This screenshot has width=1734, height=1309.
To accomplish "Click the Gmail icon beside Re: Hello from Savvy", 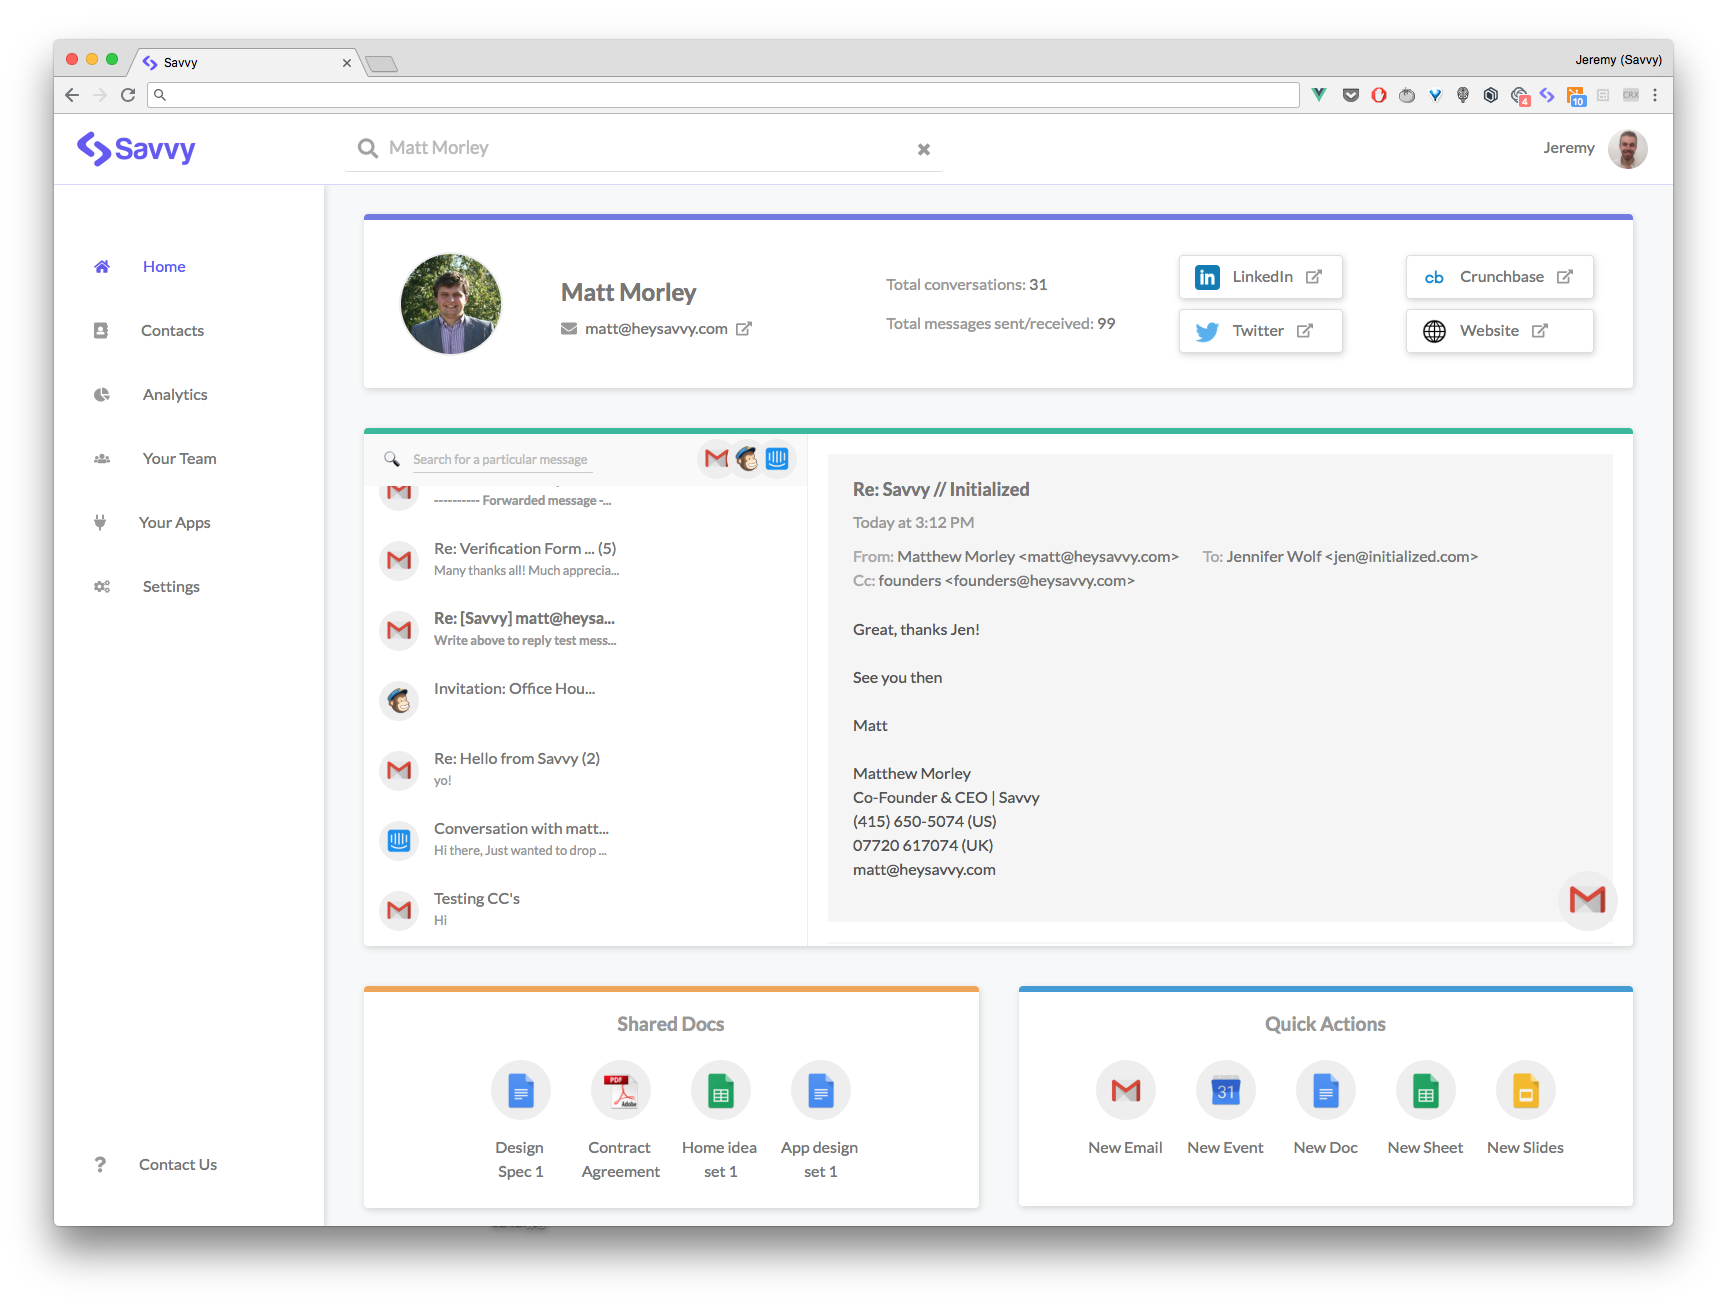I will tap(399, 771).
